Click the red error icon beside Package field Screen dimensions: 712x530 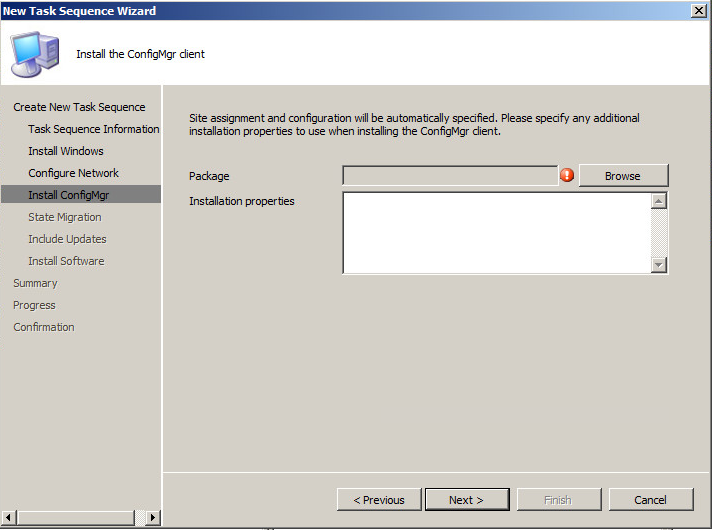[x=567, y=175]
